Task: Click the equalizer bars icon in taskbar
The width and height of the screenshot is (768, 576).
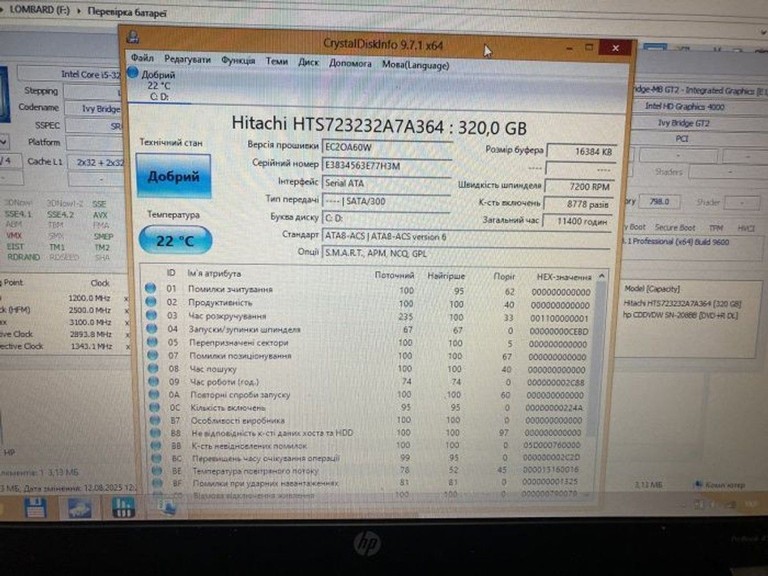Action: (123, 507)
